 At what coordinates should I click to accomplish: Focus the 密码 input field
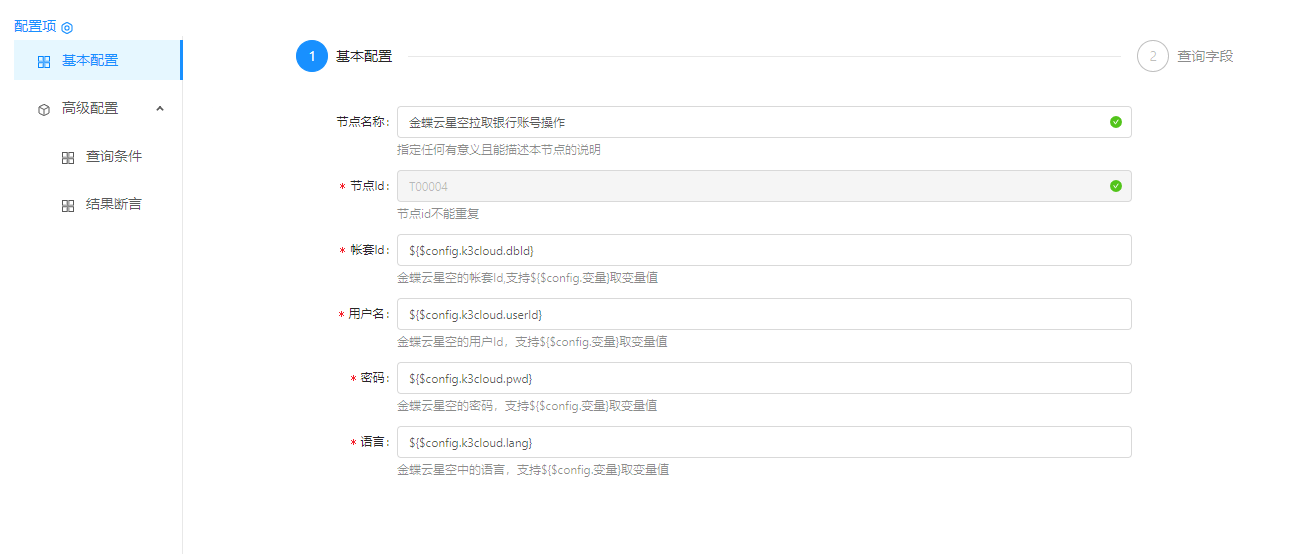click(764, 378)
